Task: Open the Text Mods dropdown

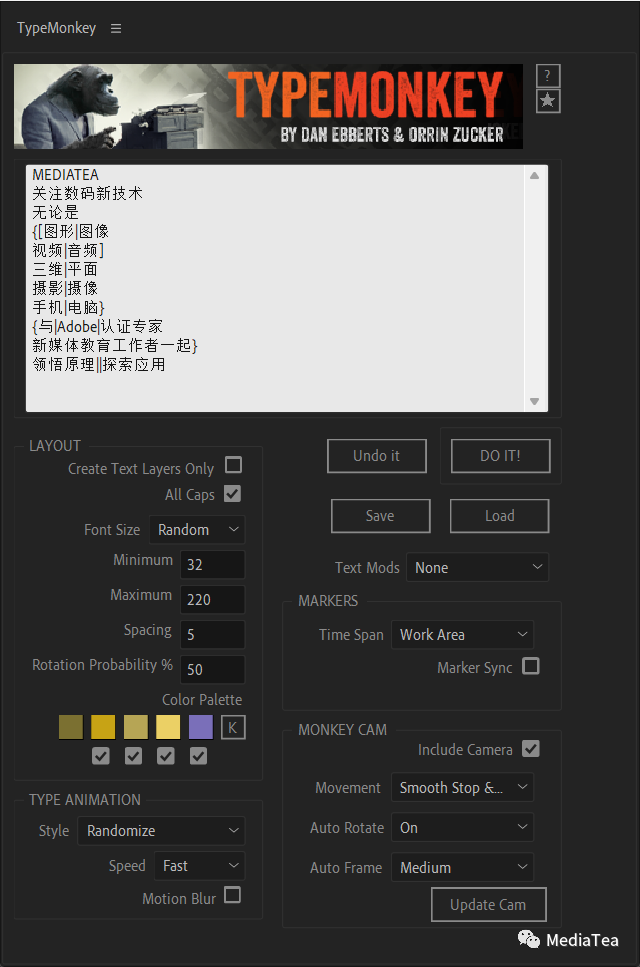Action: point(477,567)
